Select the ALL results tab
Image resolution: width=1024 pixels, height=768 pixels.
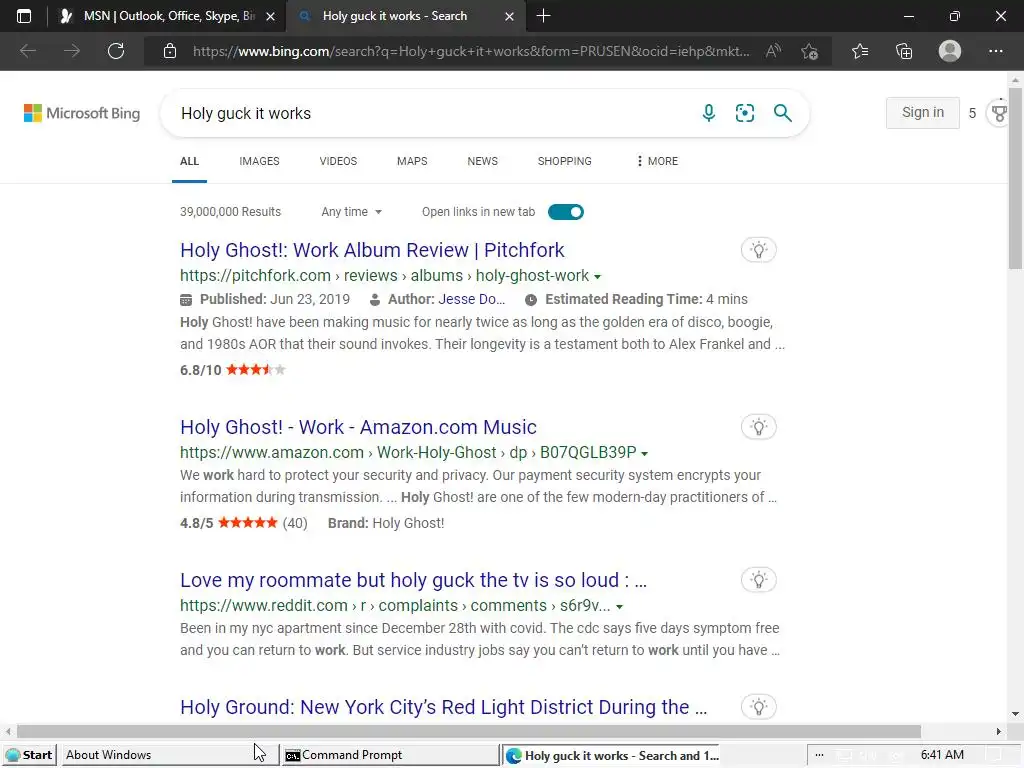(x=189, y=161)
